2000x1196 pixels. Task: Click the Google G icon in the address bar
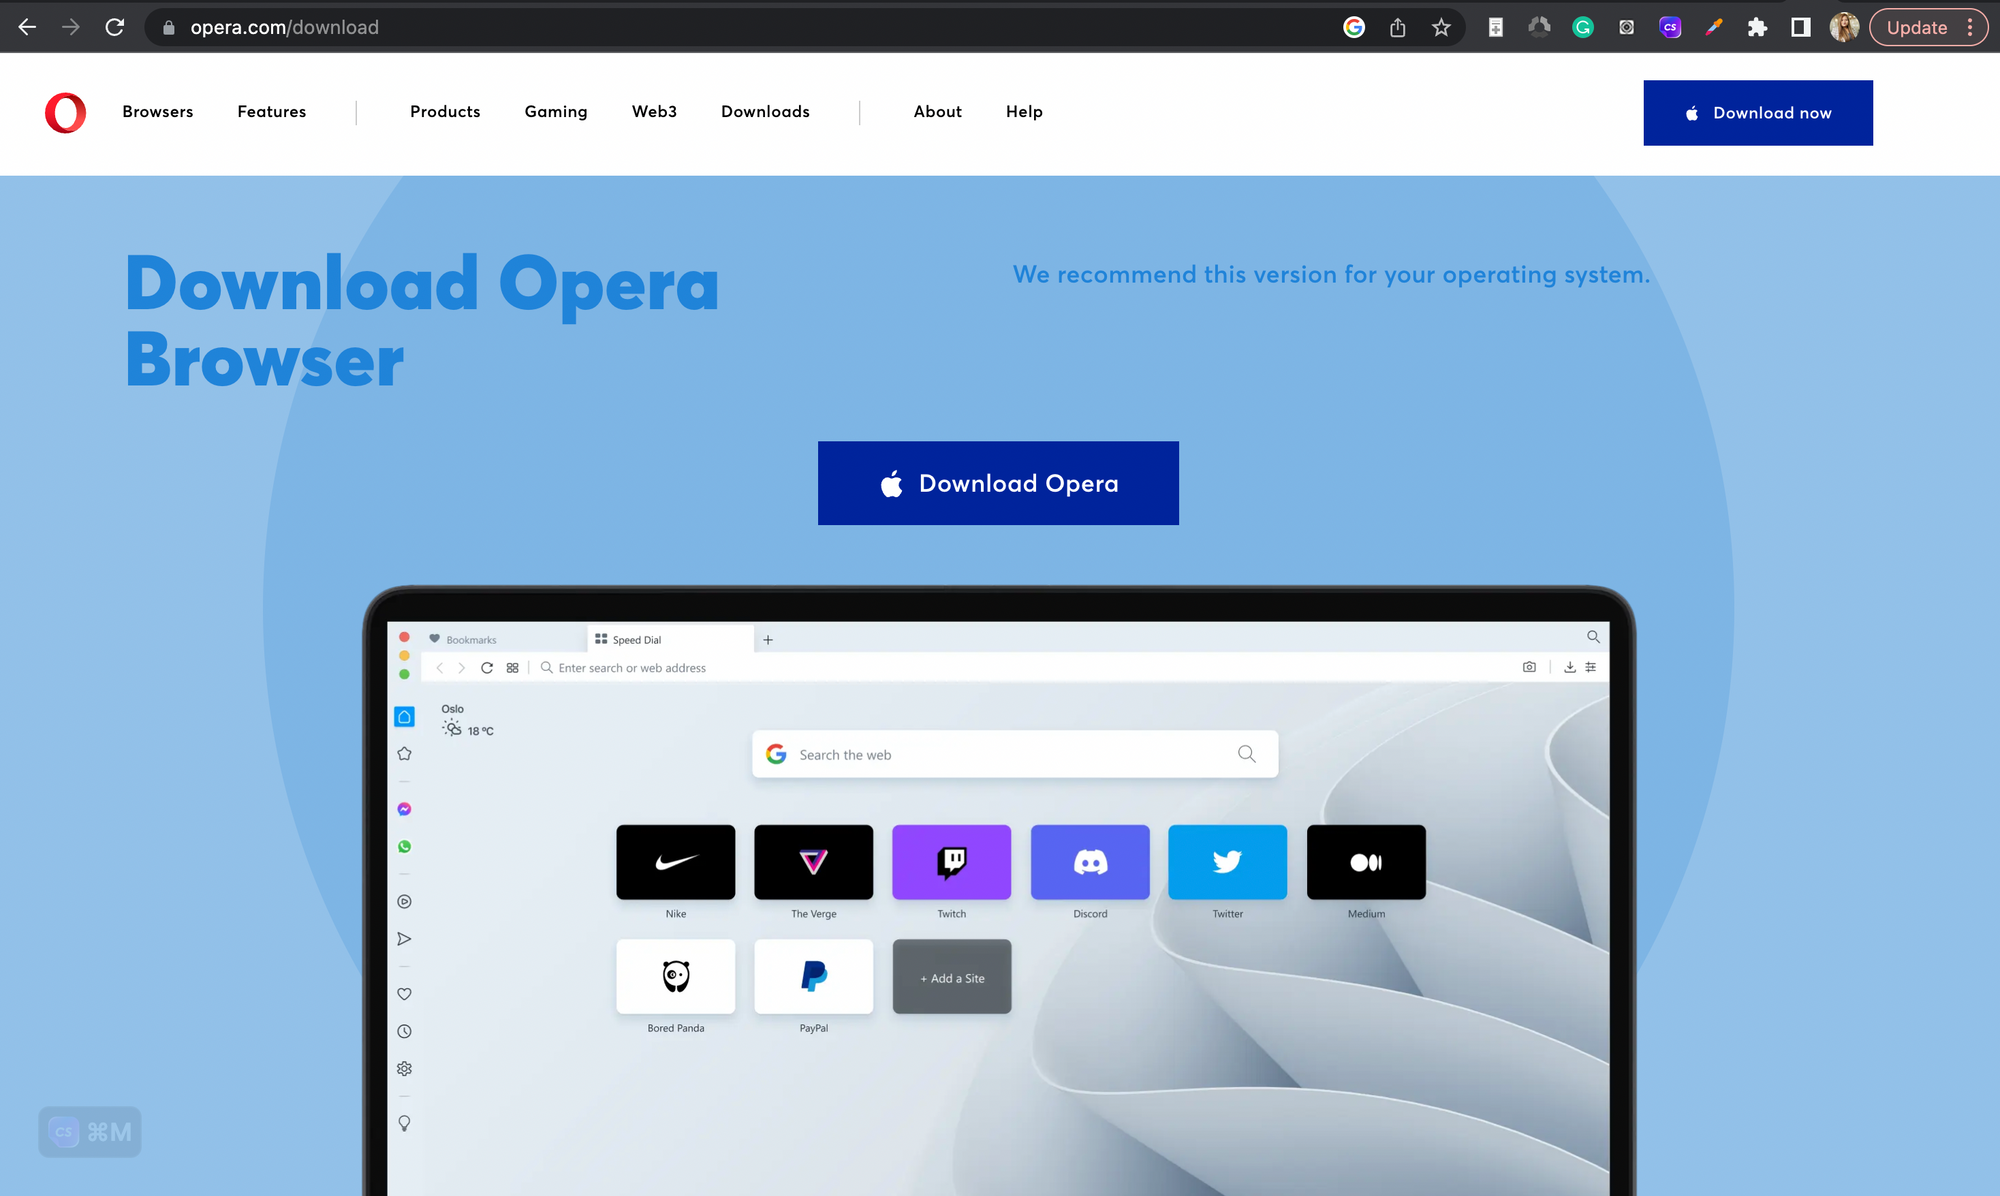click(x=1354, y=27)
